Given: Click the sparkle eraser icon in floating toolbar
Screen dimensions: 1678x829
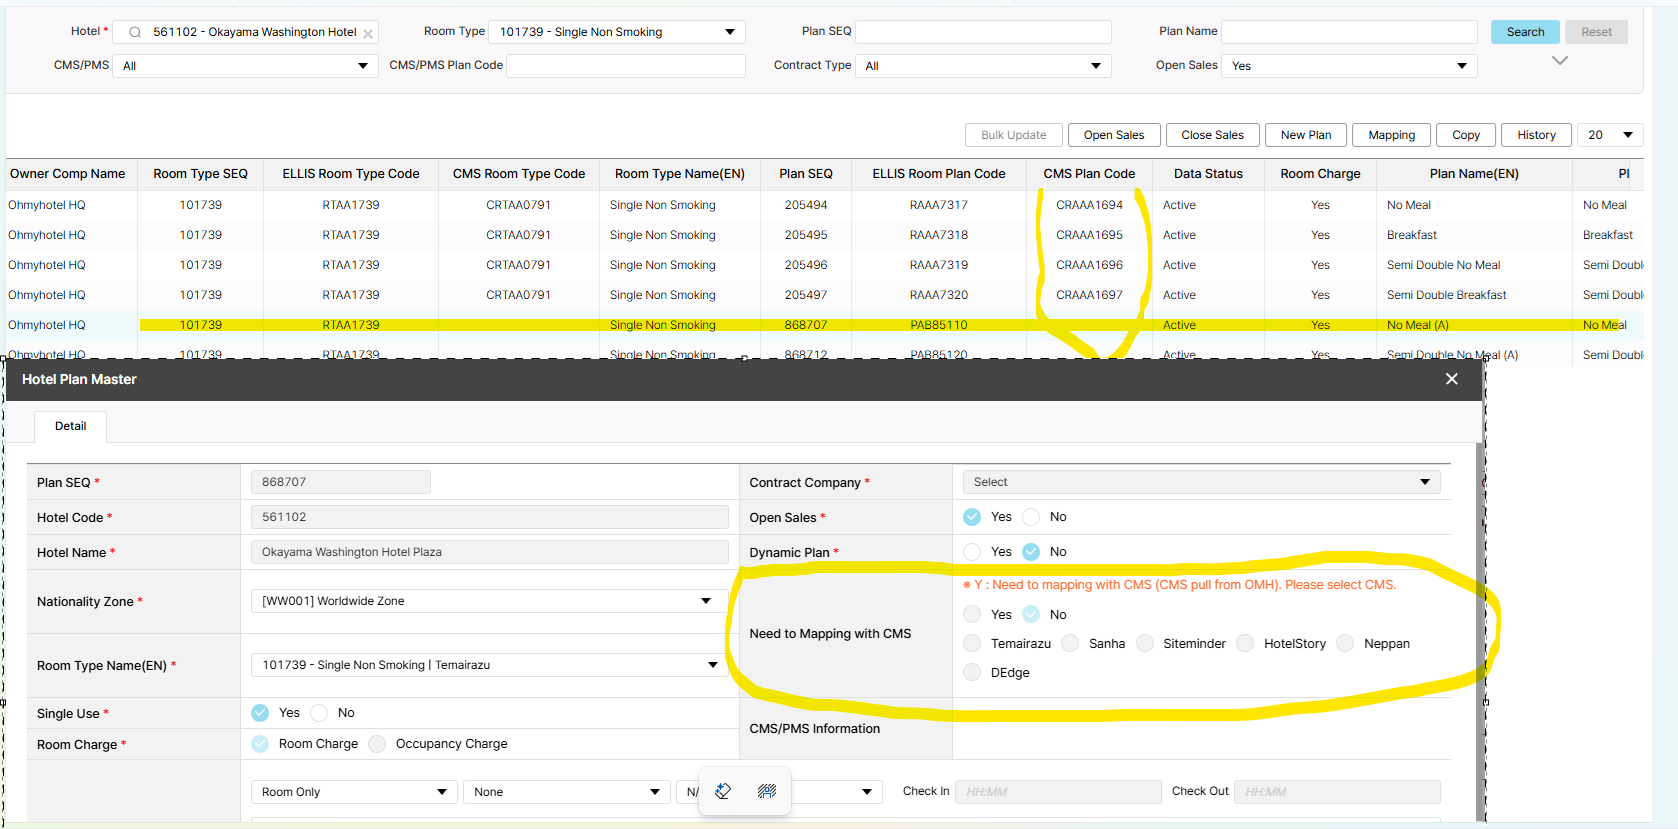Looking at the screenshot, I should coord(723,791).
